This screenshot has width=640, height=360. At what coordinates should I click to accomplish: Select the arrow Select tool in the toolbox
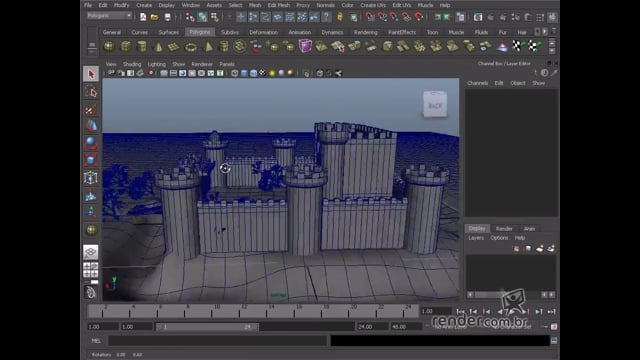pyautogui.click(x=91, y=74)
